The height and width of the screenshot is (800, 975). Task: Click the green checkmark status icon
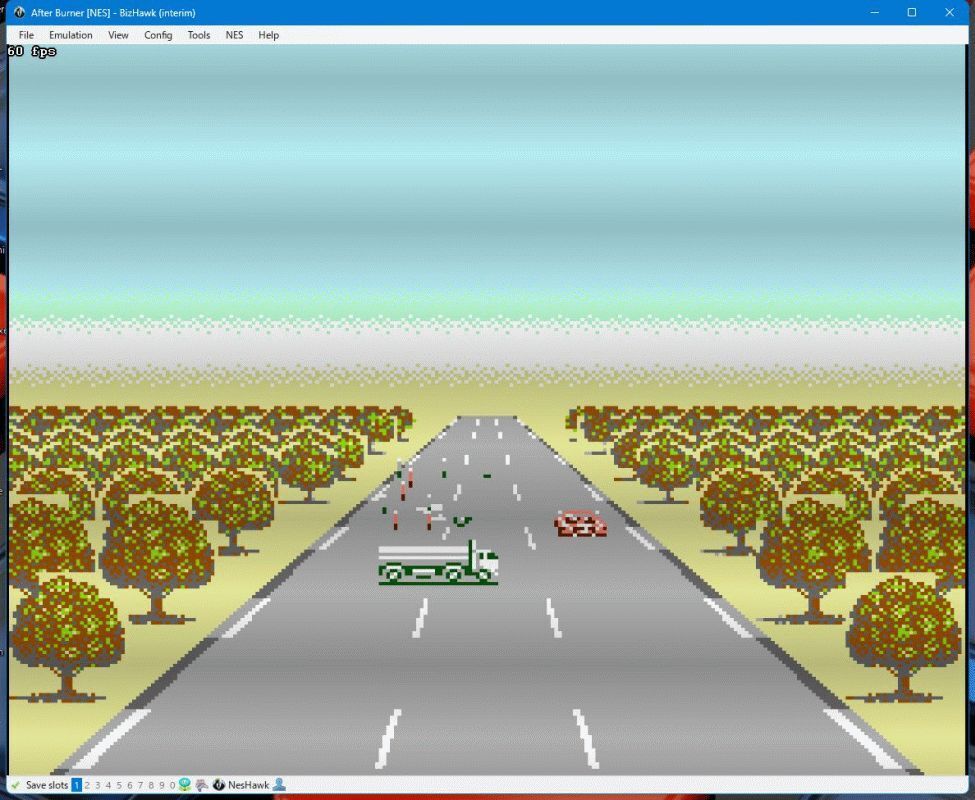(16, 785)
